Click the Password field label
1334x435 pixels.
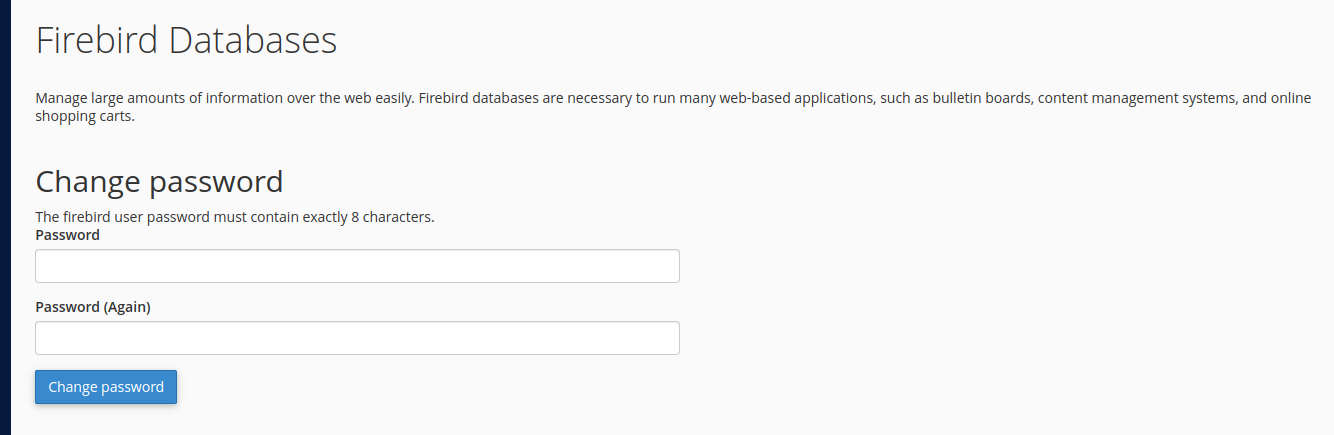(x=68, y=235)
